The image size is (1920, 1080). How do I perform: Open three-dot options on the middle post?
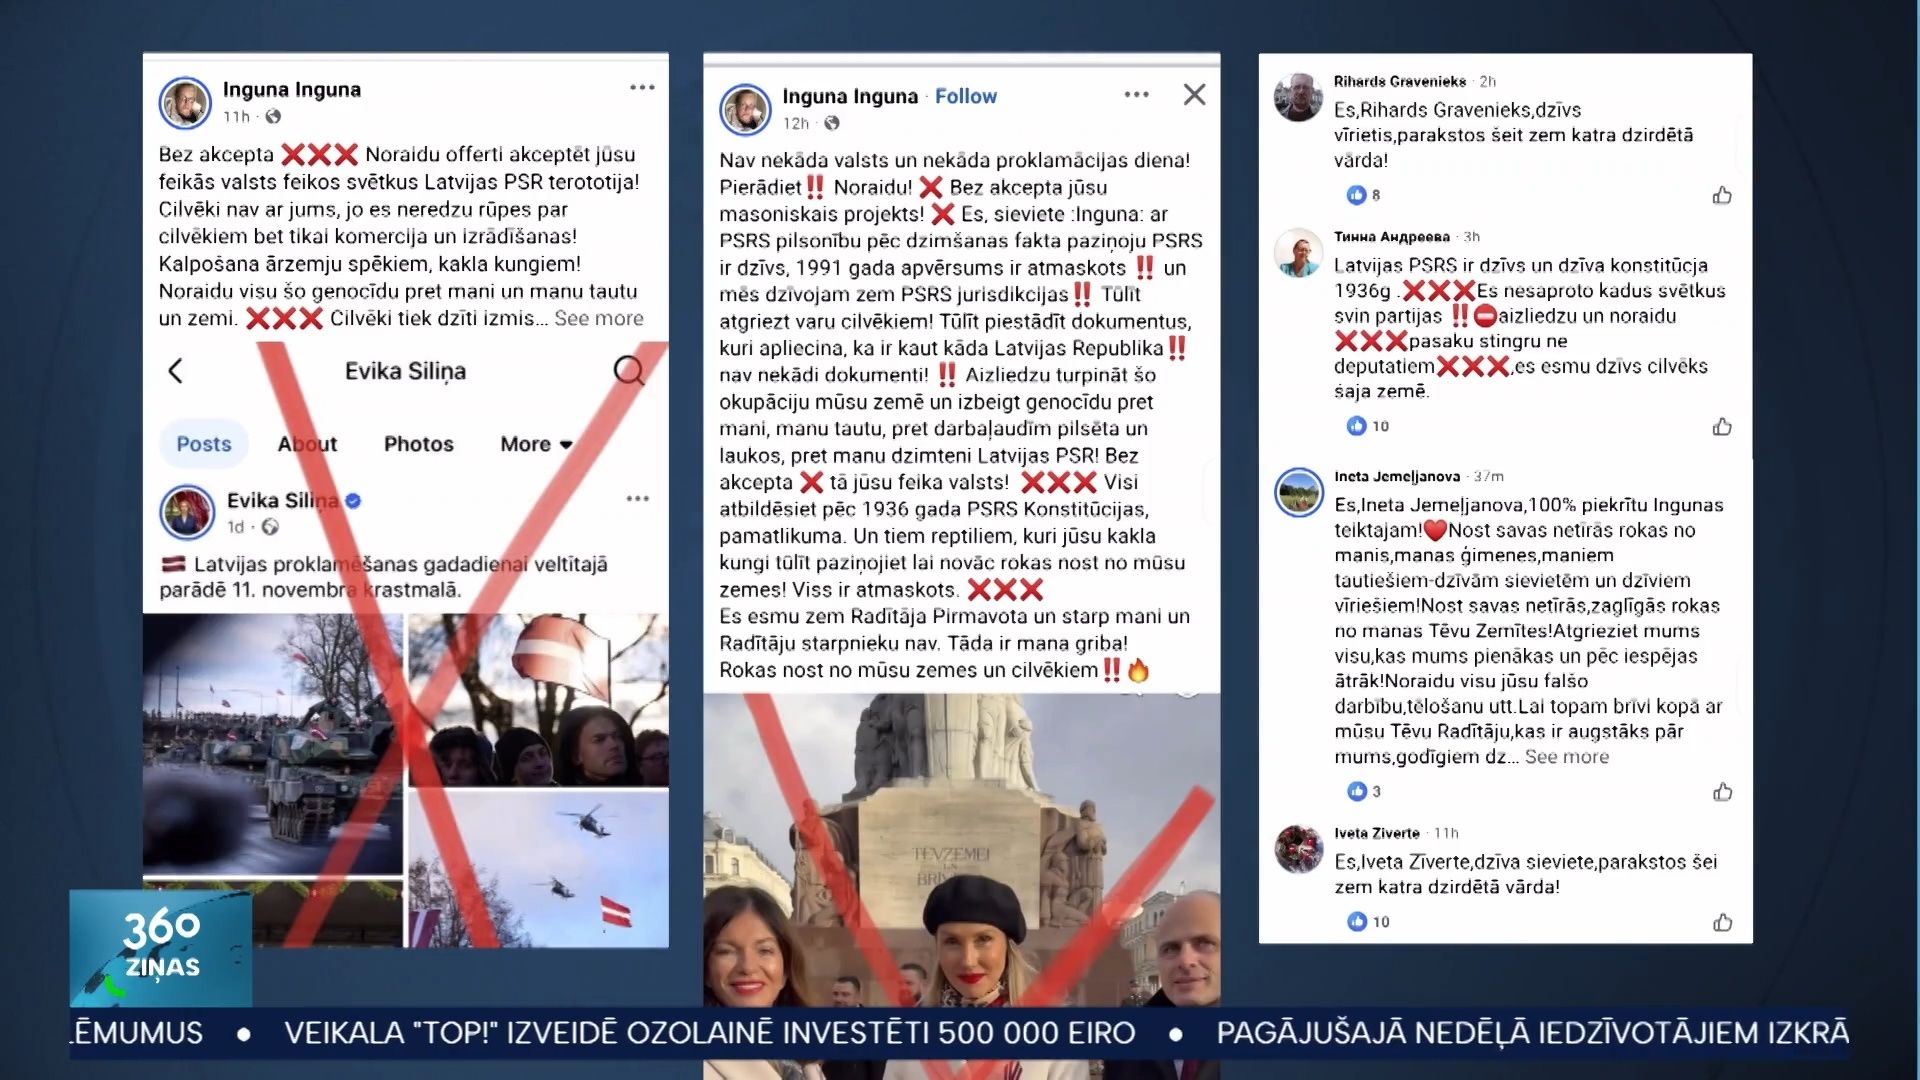click(1136, 95)
